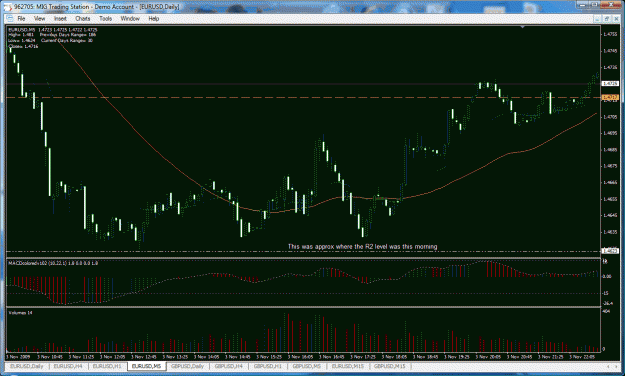Open the Insert menu

click(60, 18)
